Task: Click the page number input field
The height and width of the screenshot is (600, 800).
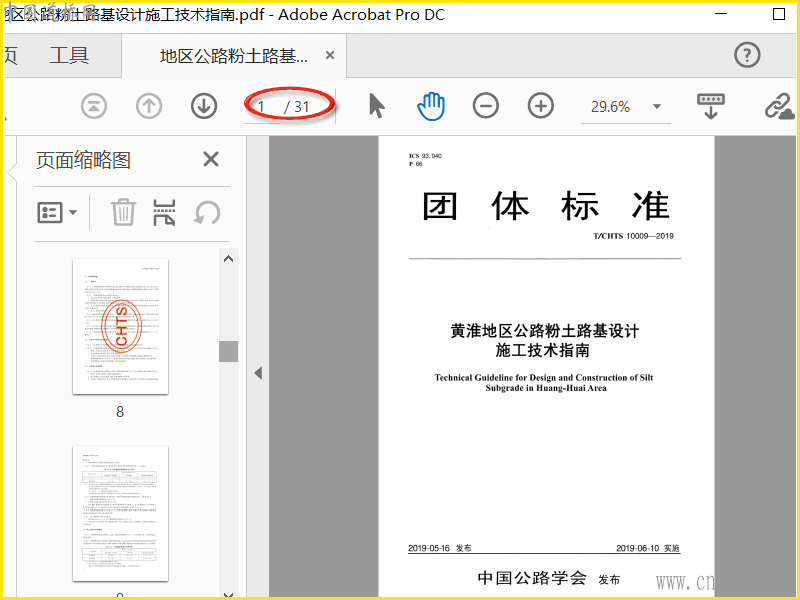Action: tap(262, 107)
